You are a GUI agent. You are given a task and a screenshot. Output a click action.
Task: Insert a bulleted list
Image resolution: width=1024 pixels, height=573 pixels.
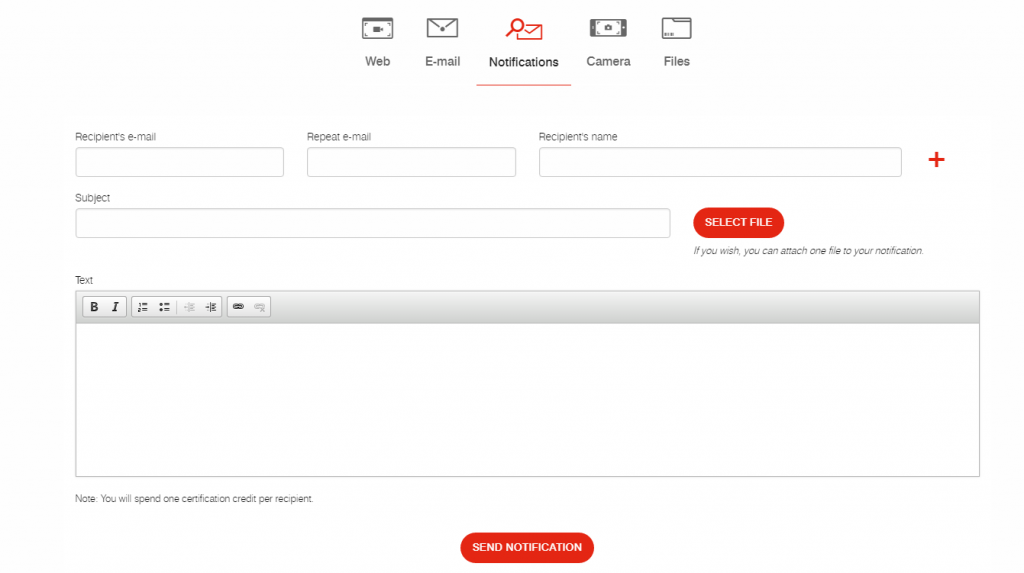(x=164, y=307)
